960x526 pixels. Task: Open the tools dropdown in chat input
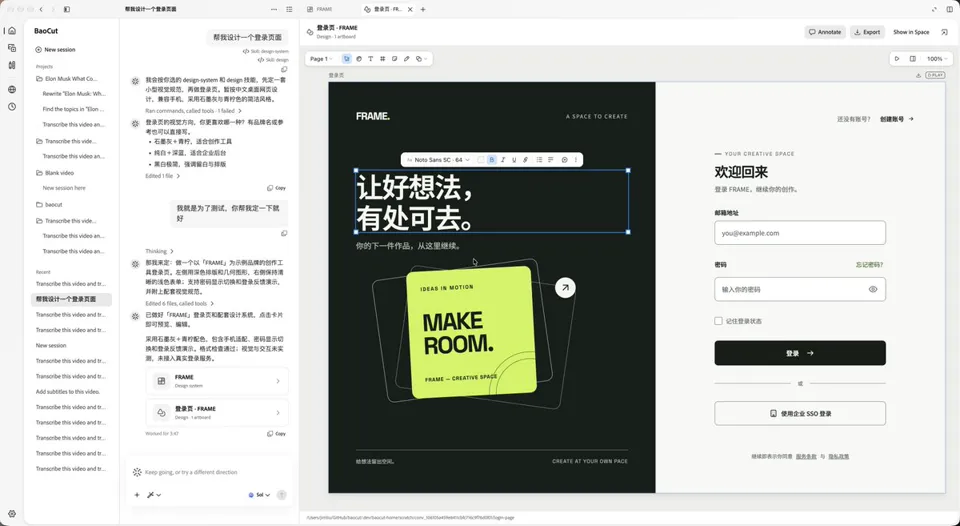(x=154, y=495)
